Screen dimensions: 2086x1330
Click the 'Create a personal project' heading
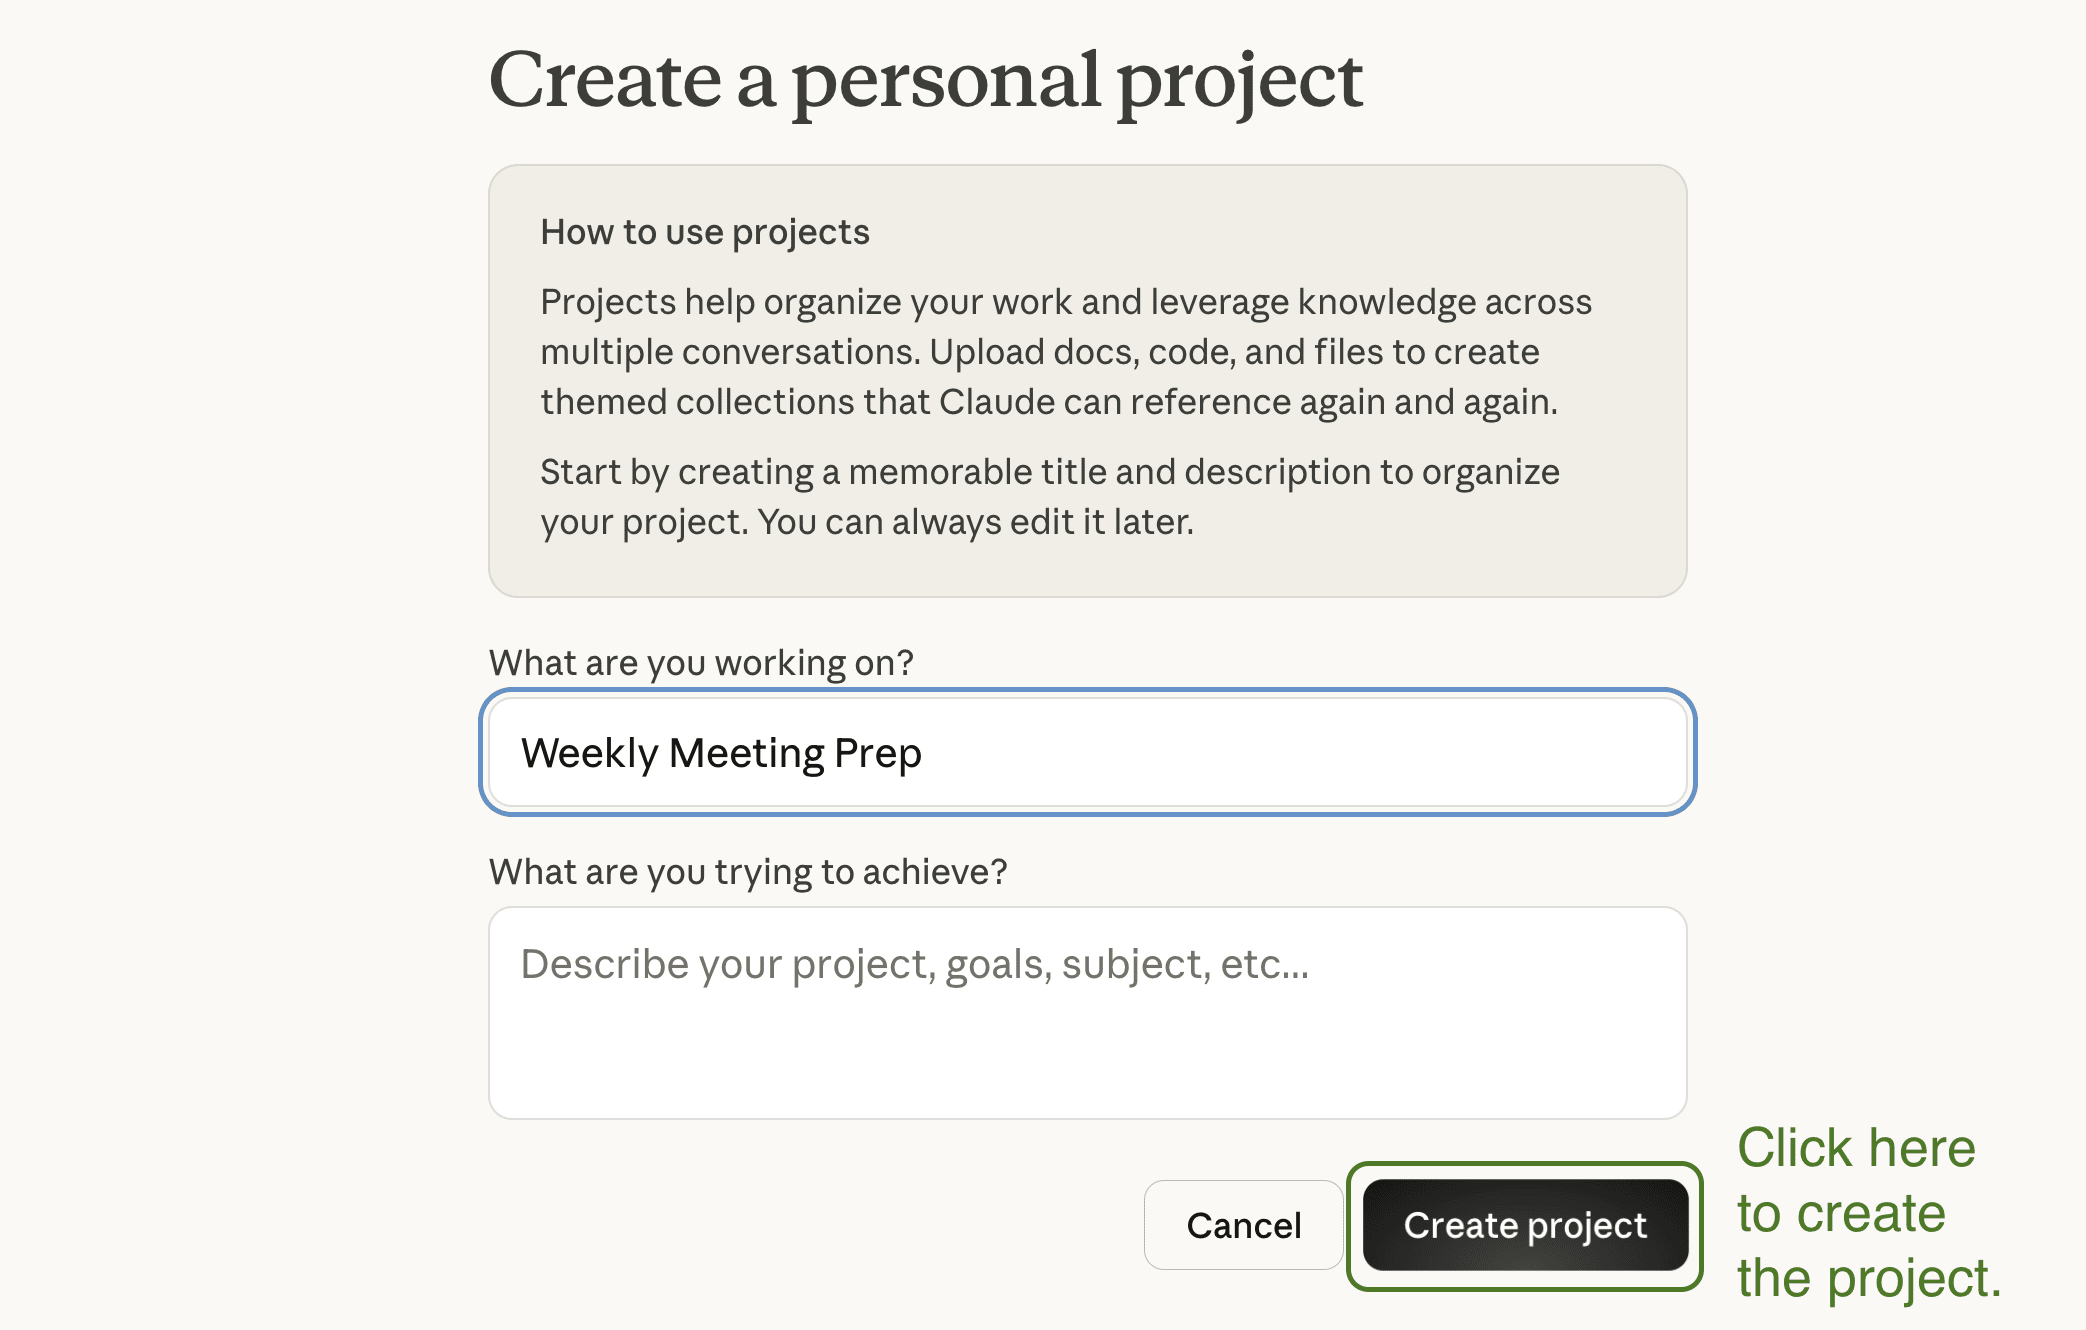[925, 80]
